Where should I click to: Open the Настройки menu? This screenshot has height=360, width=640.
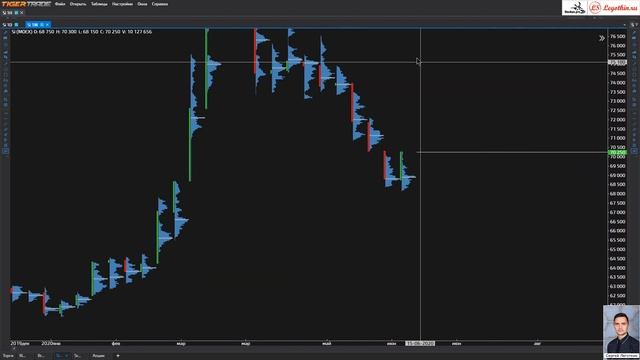[122, 4]
